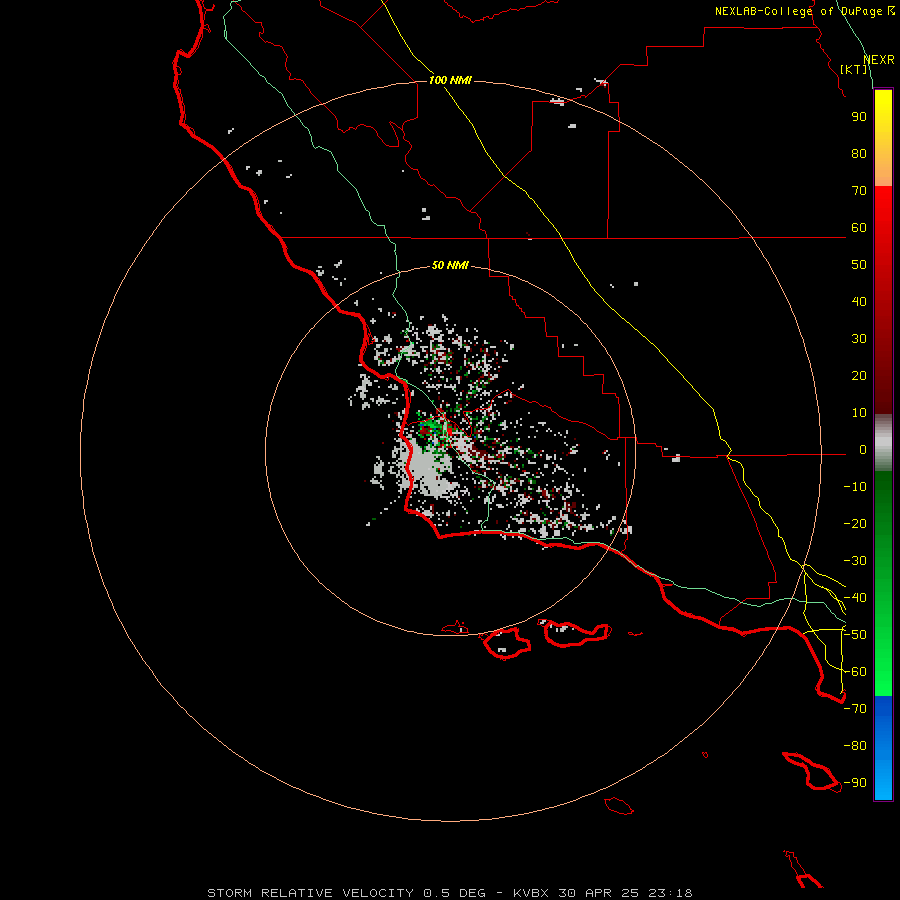
Task: Click the 70 value on the velocity scale
Action: coord(859,191)
